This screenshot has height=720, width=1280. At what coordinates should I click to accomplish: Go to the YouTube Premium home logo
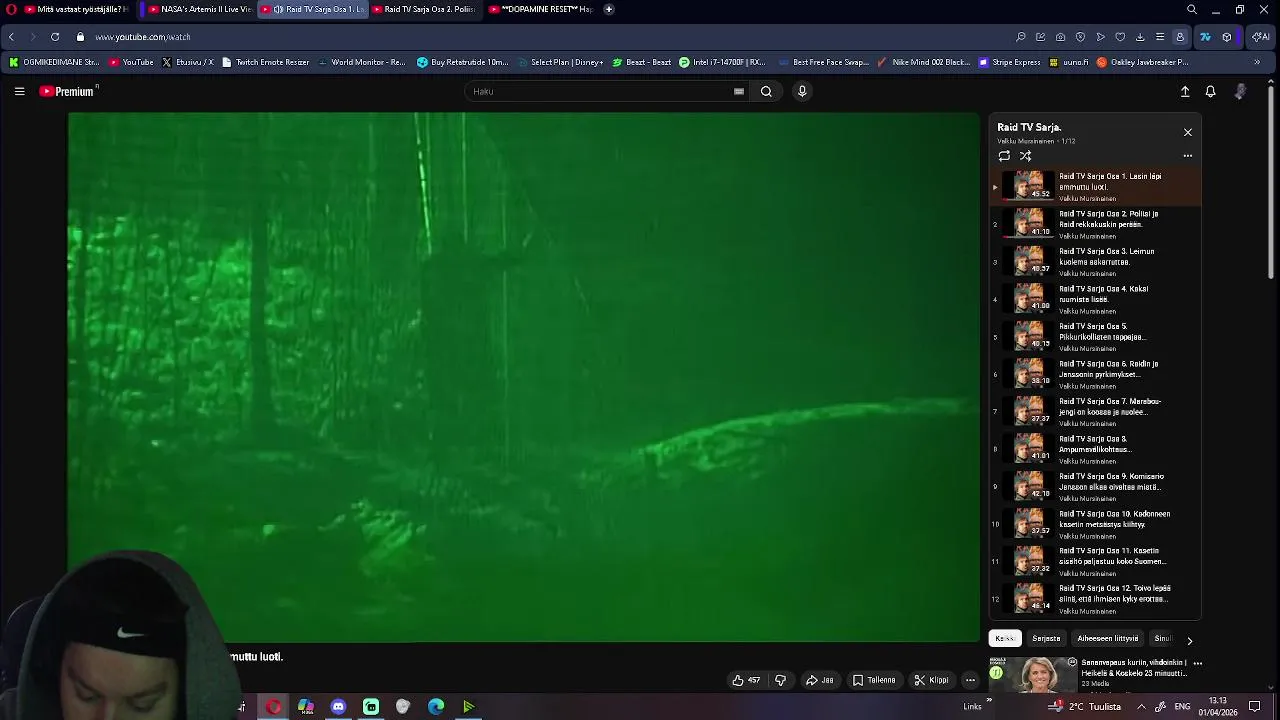pos(68,91)
